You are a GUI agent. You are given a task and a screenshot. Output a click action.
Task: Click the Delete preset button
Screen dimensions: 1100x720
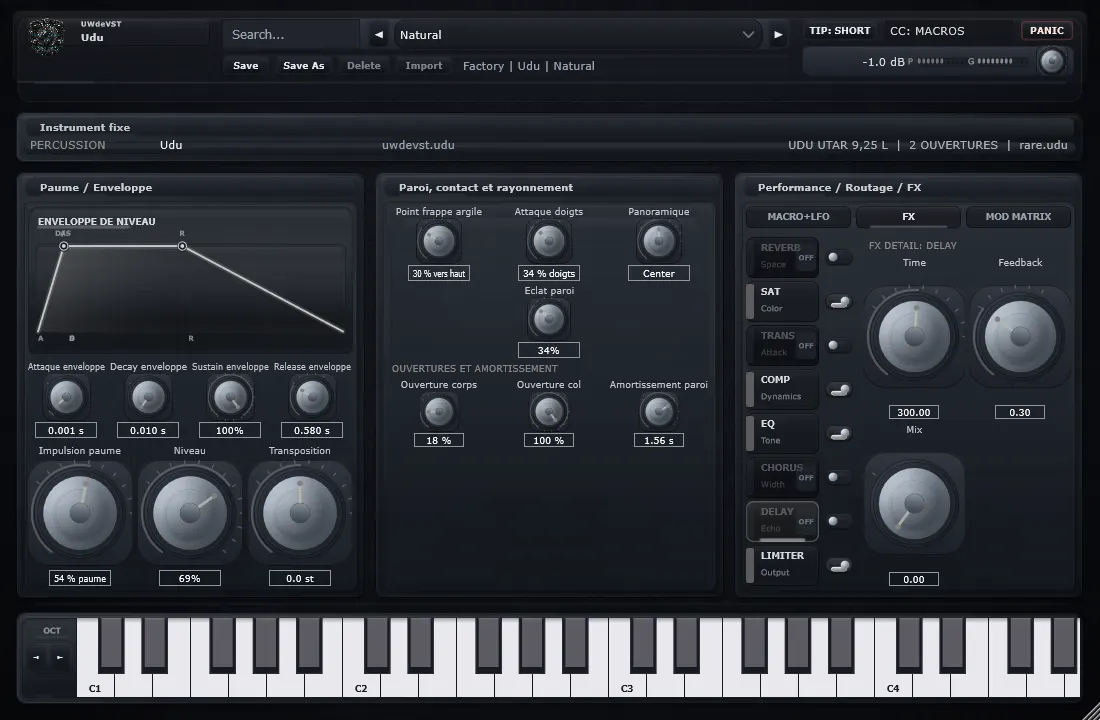pos(363,65)
